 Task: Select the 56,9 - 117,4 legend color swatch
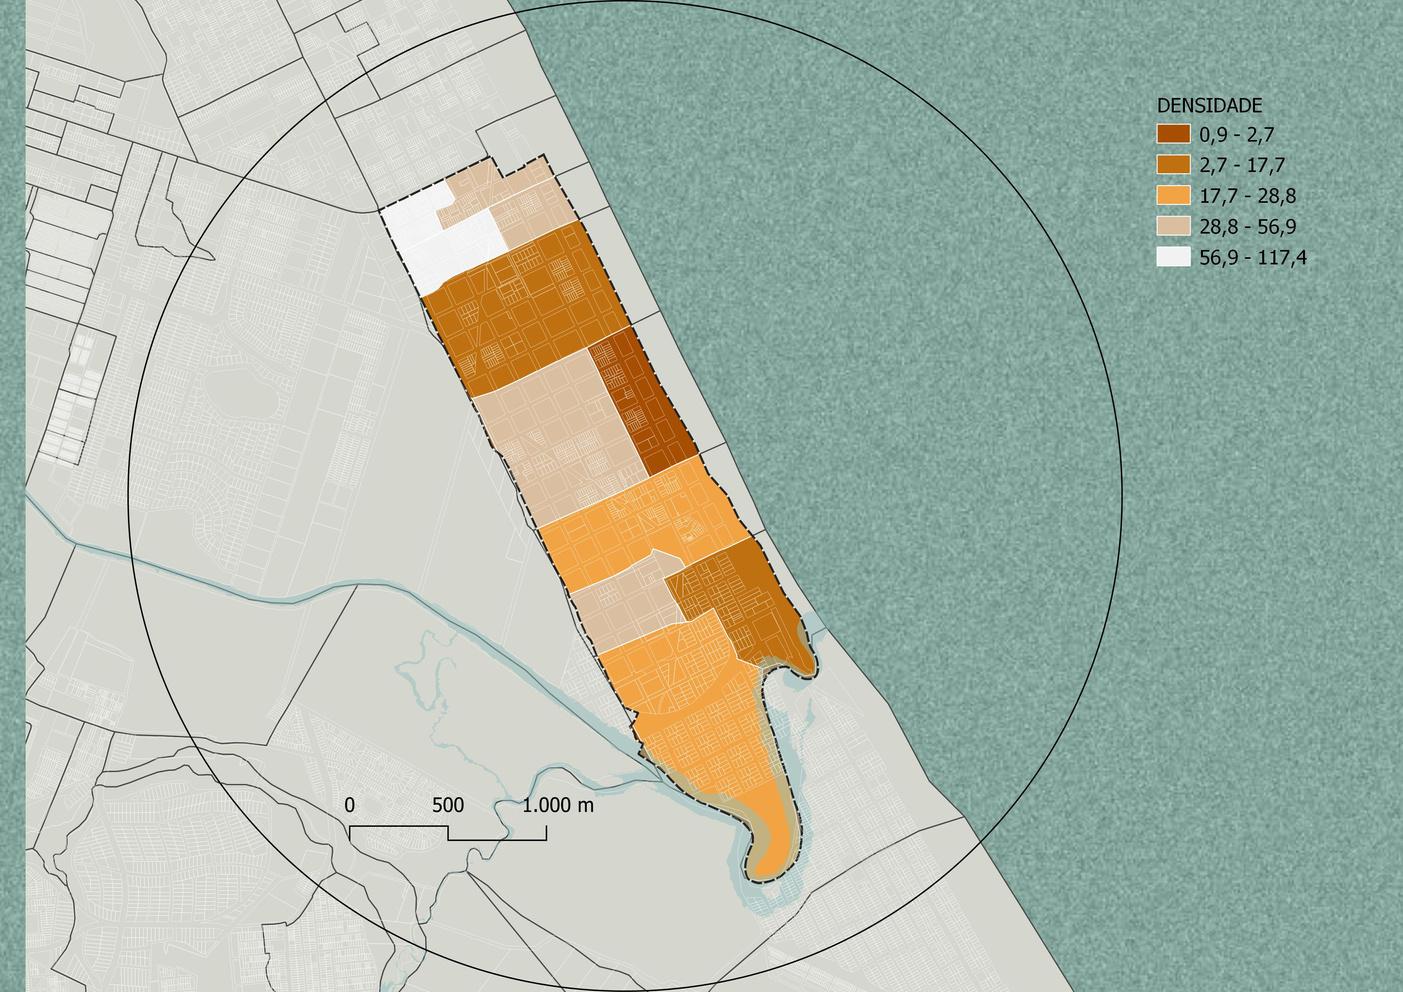pos(1174,257)
